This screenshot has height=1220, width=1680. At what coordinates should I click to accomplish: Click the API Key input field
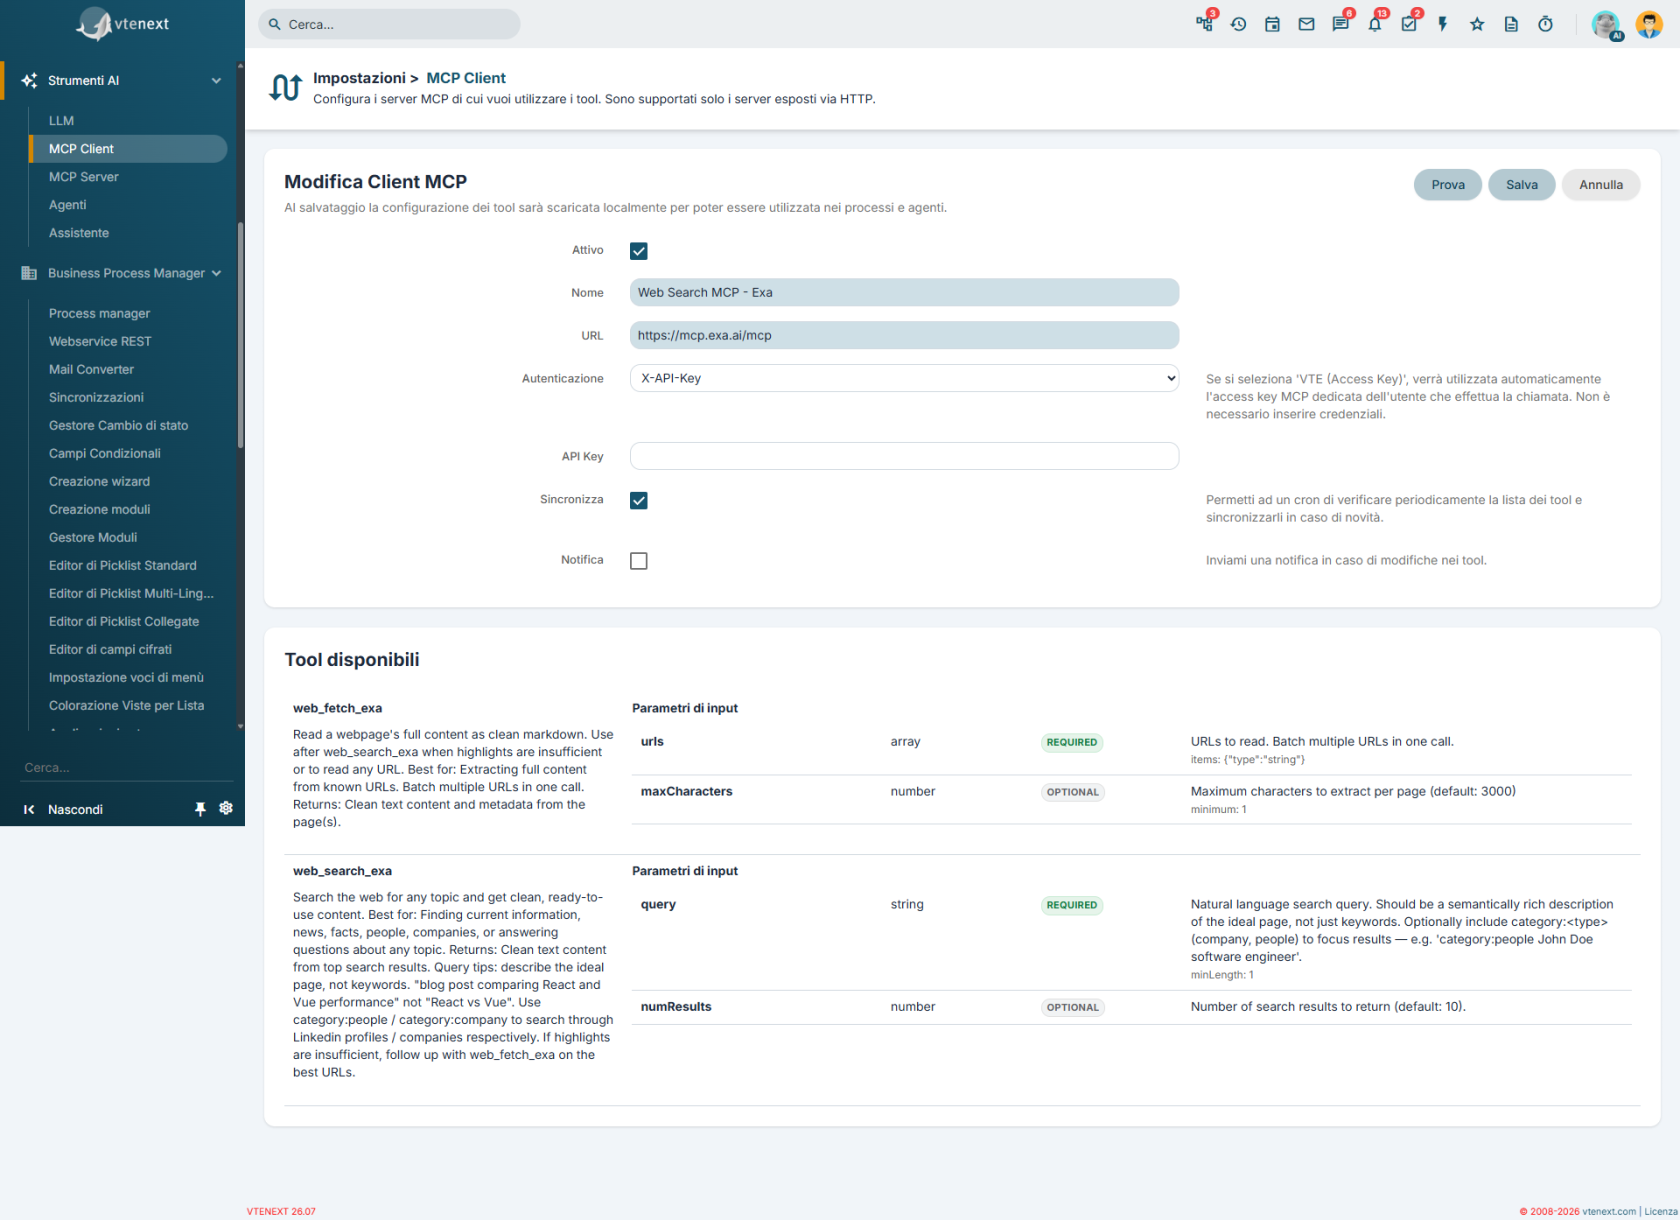904,456
